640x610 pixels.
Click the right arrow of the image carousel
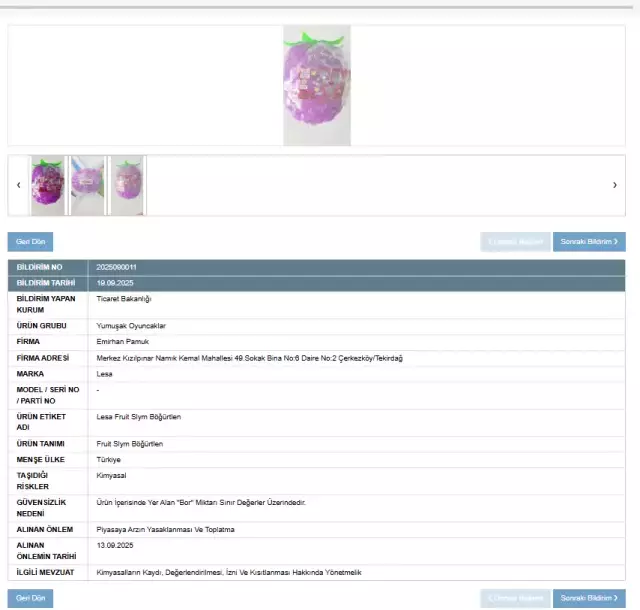[614, 185]
